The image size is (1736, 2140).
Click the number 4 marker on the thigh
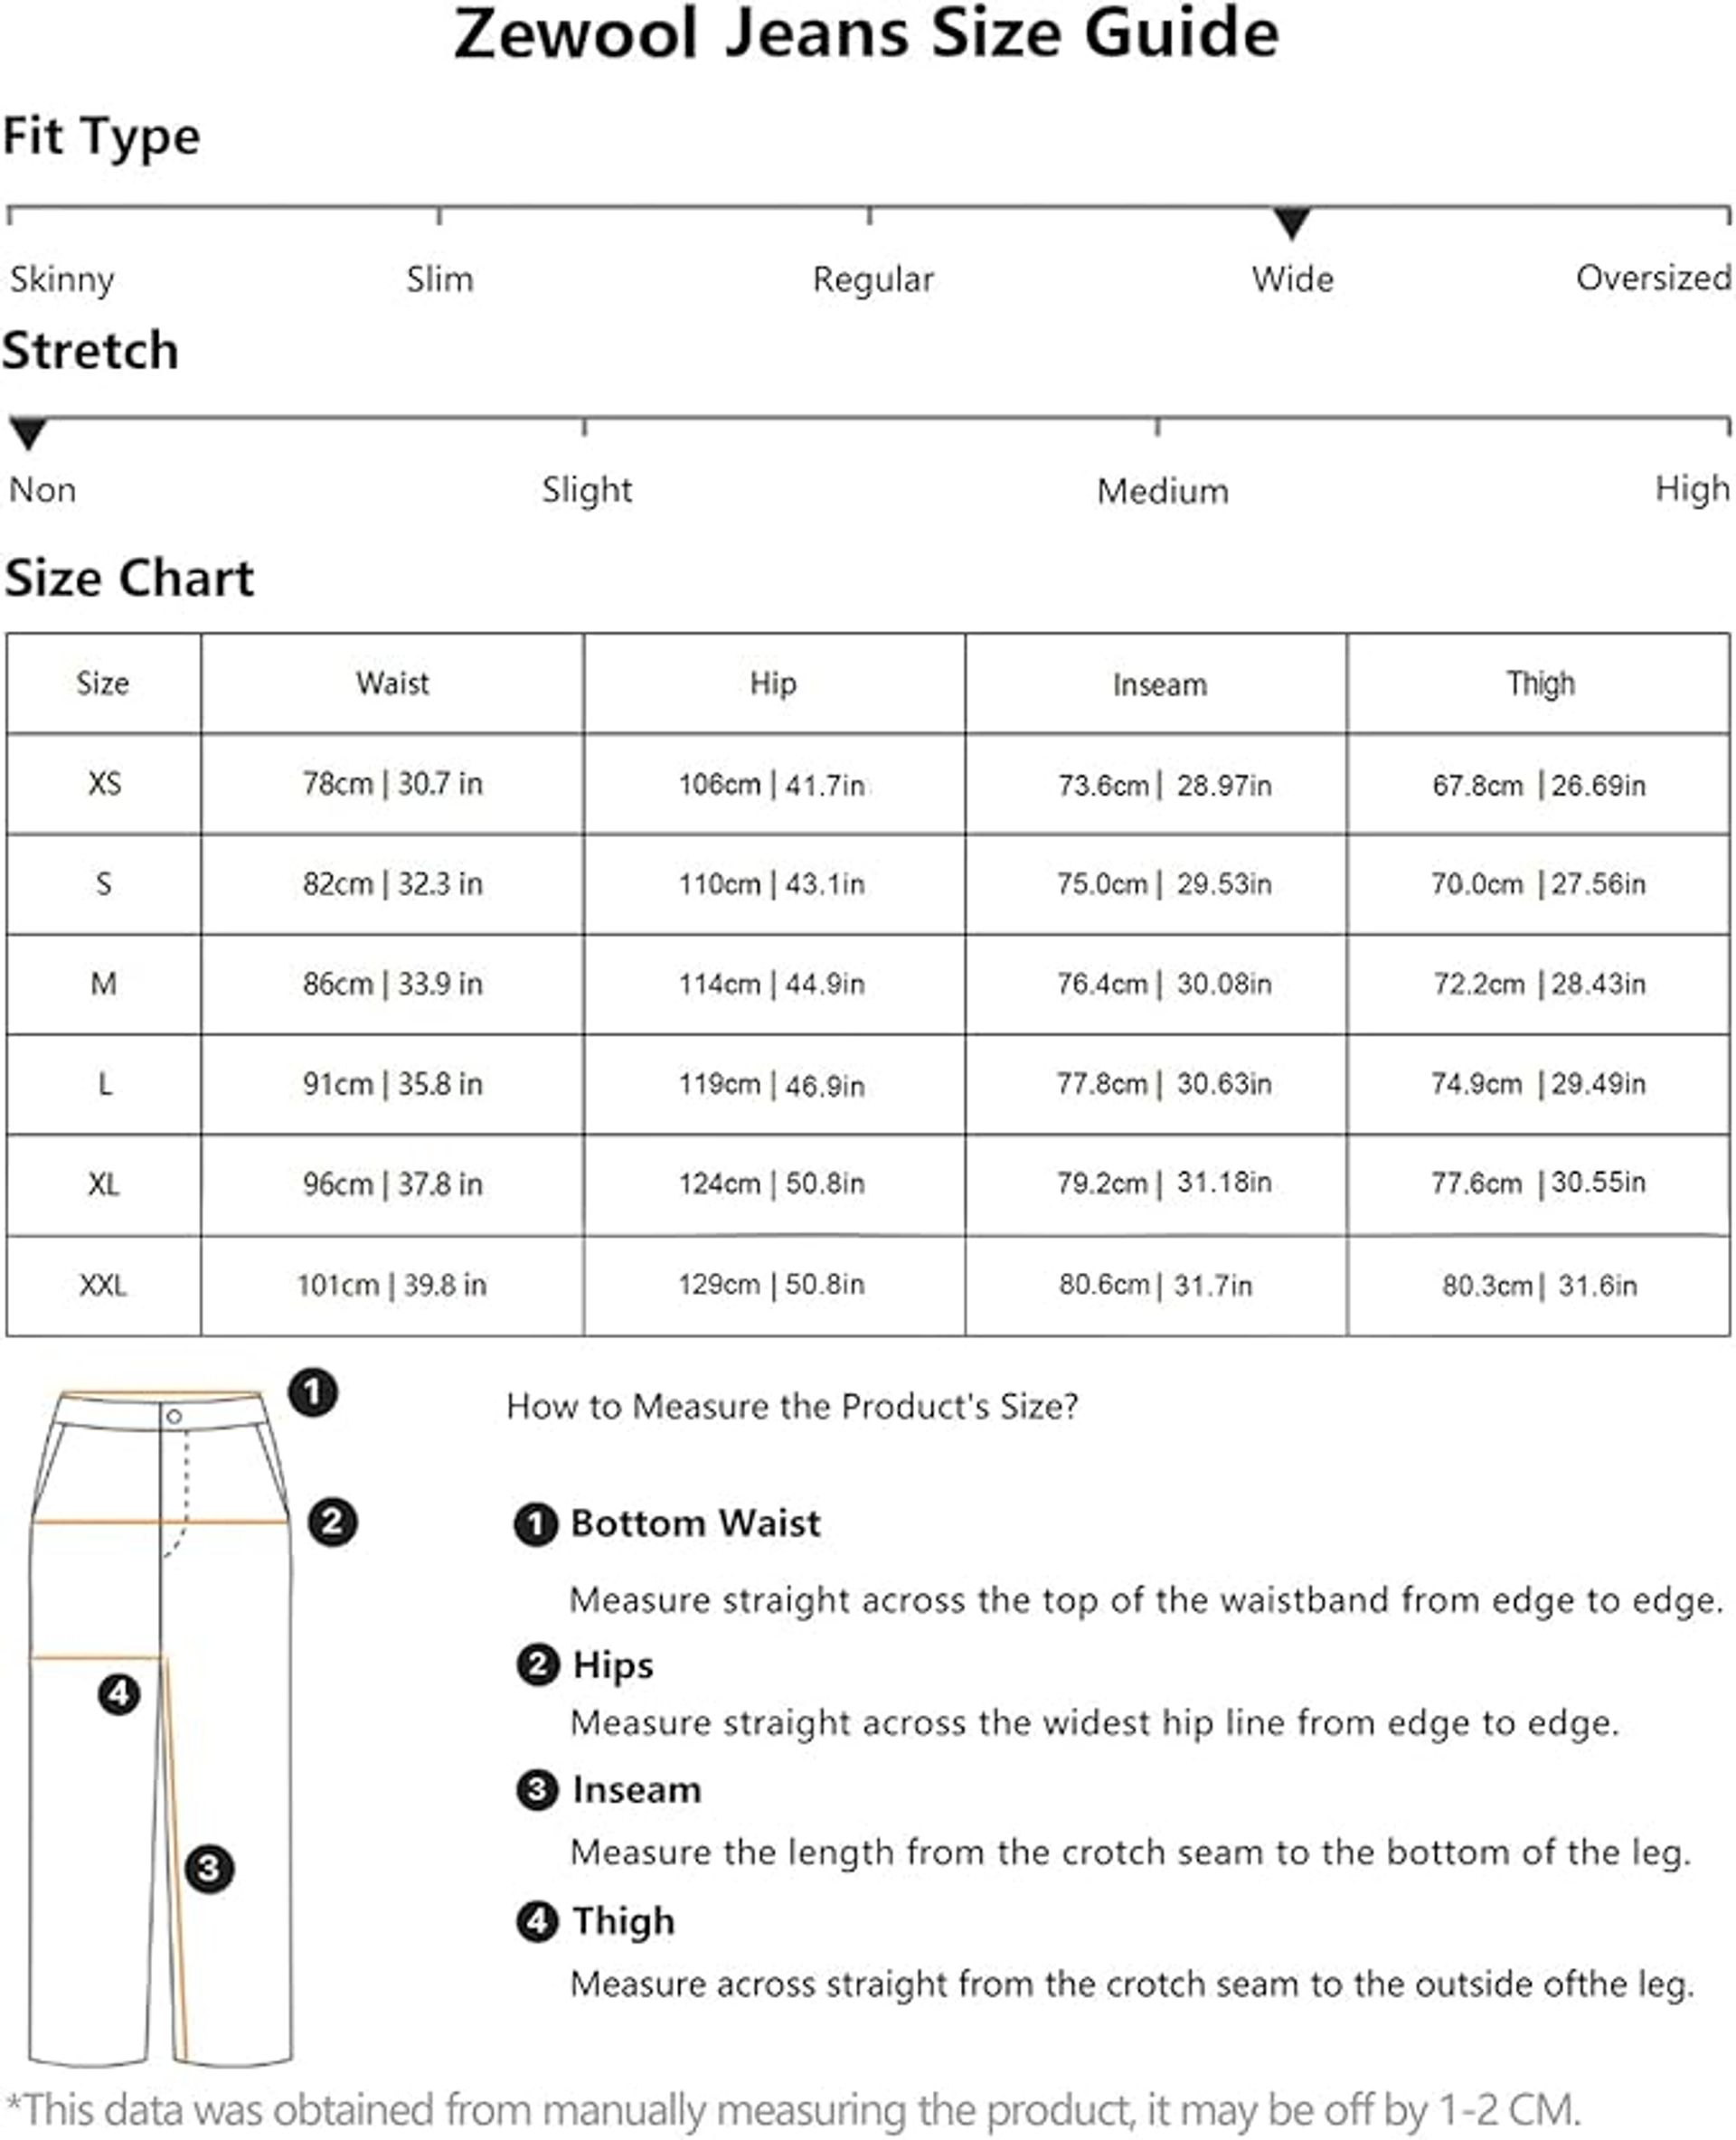click(119, 1694)
